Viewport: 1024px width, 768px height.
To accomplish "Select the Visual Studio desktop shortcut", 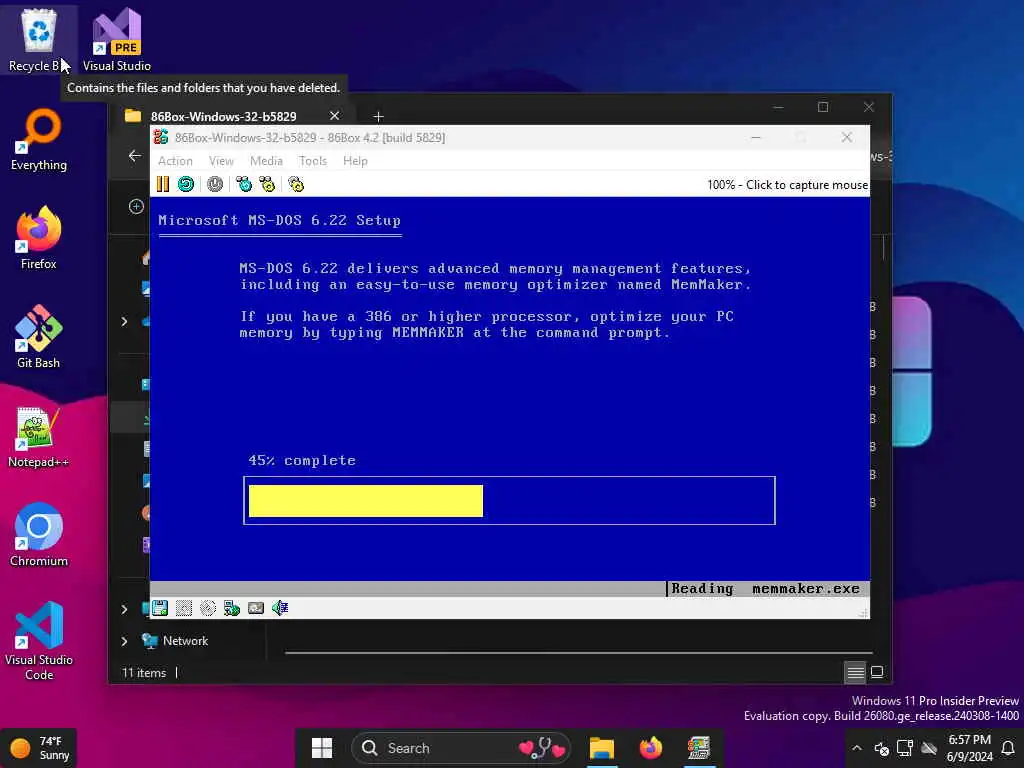I will point(117,39).
